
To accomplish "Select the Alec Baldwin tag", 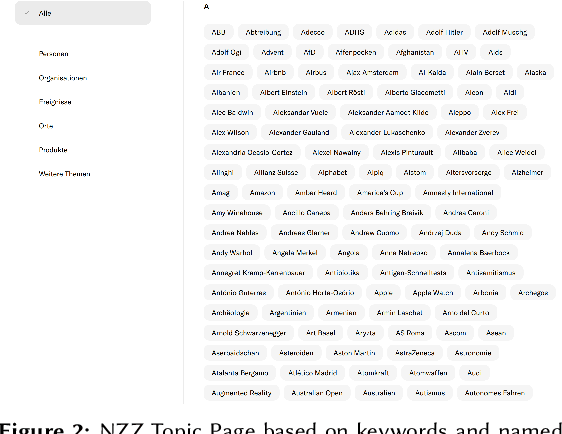I will [x=232, y=113].
